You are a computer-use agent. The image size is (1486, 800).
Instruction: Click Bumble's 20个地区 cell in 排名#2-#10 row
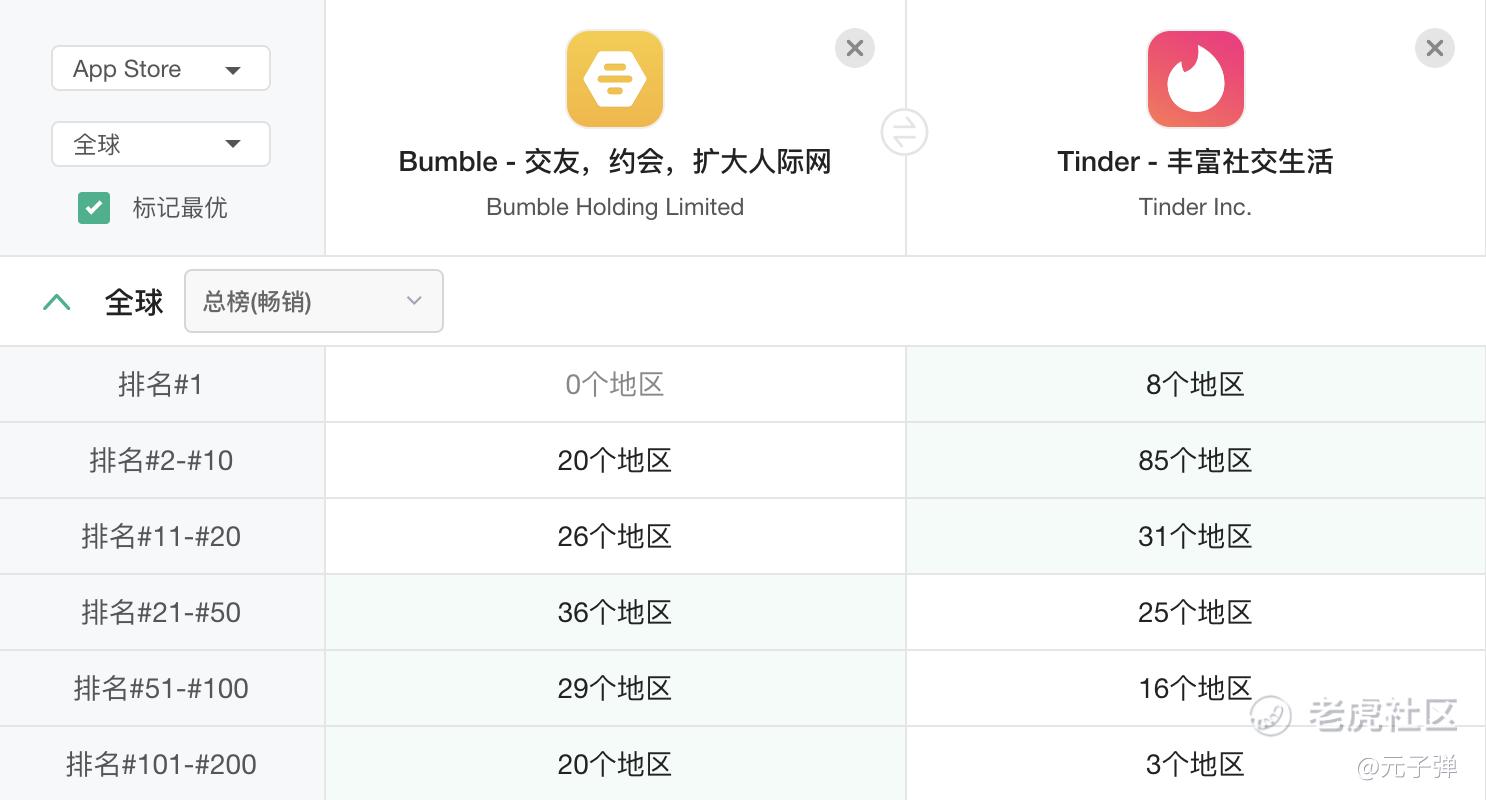click(x=615, y=460)
